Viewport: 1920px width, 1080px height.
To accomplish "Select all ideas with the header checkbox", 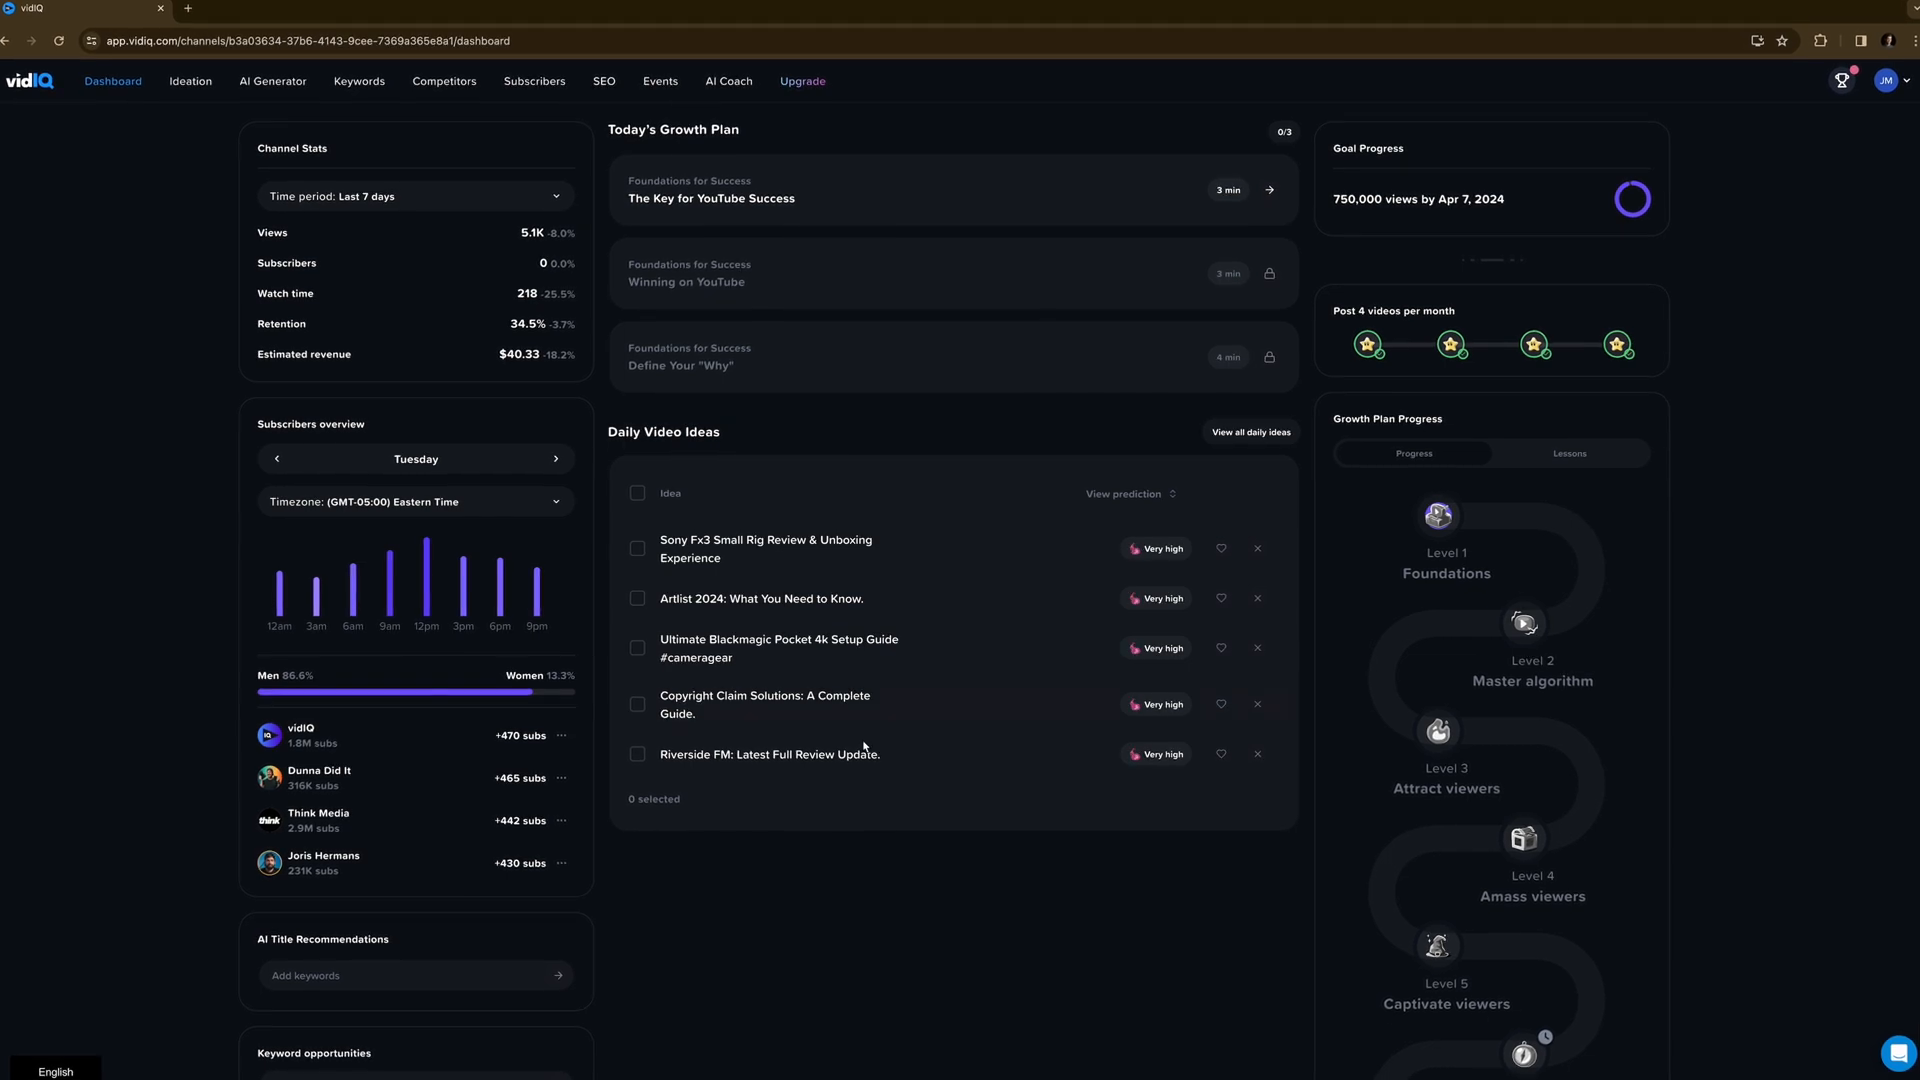I will [x=637, y=493].
